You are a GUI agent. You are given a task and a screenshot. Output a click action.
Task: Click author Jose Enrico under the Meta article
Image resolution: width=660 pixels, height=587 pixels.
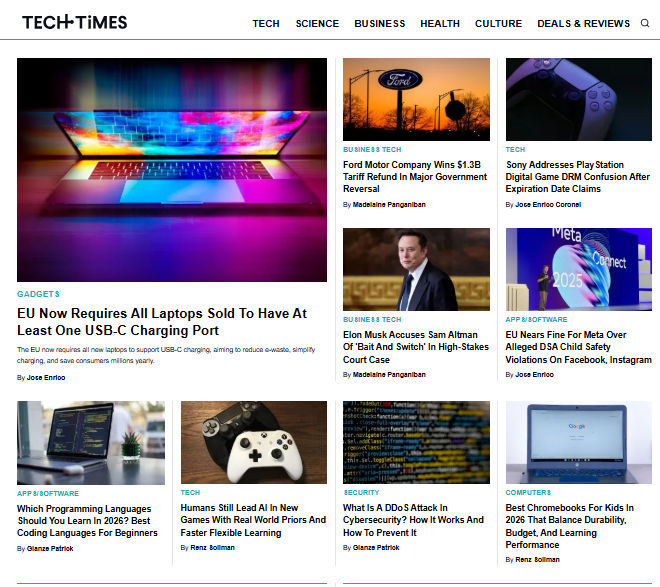click(x=535, y=375)
